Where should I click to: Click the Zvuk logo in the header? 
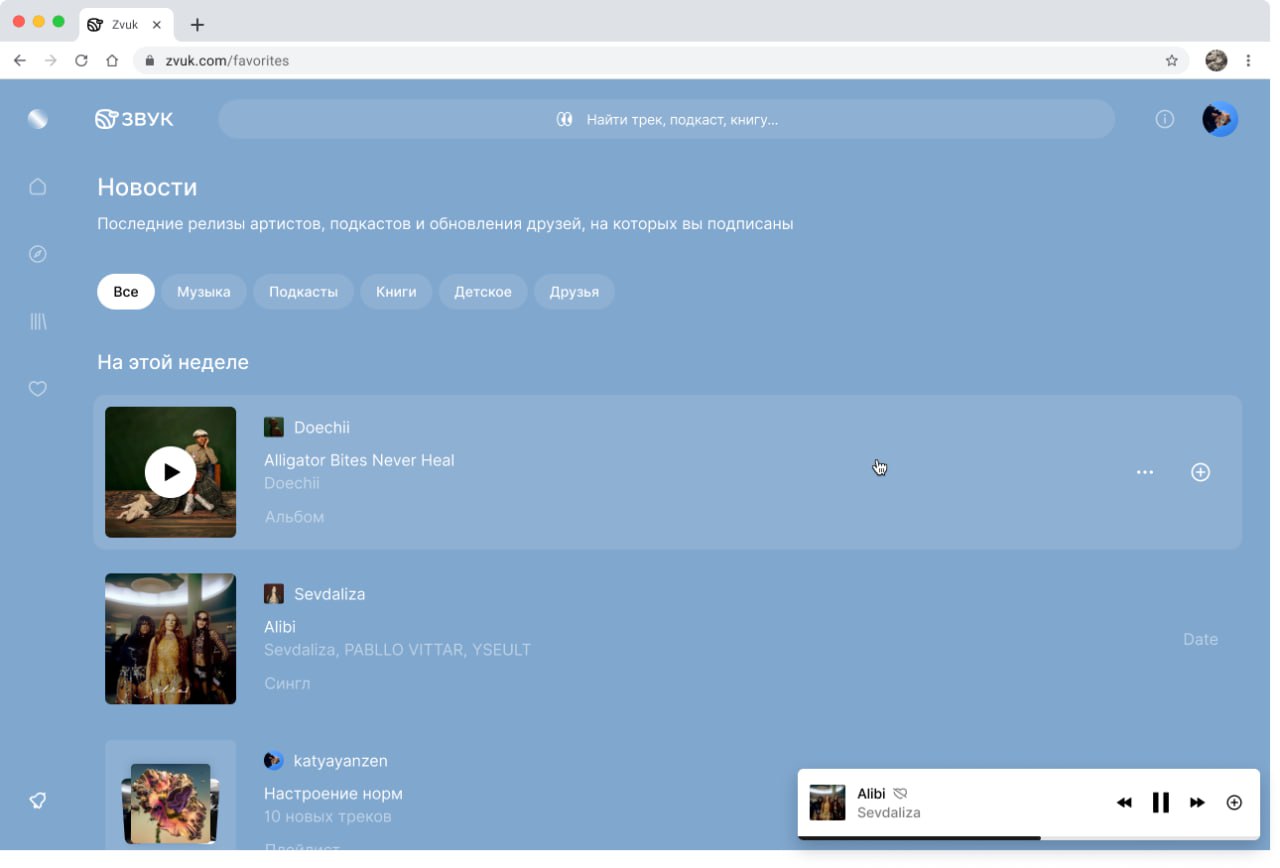[134, 119]
